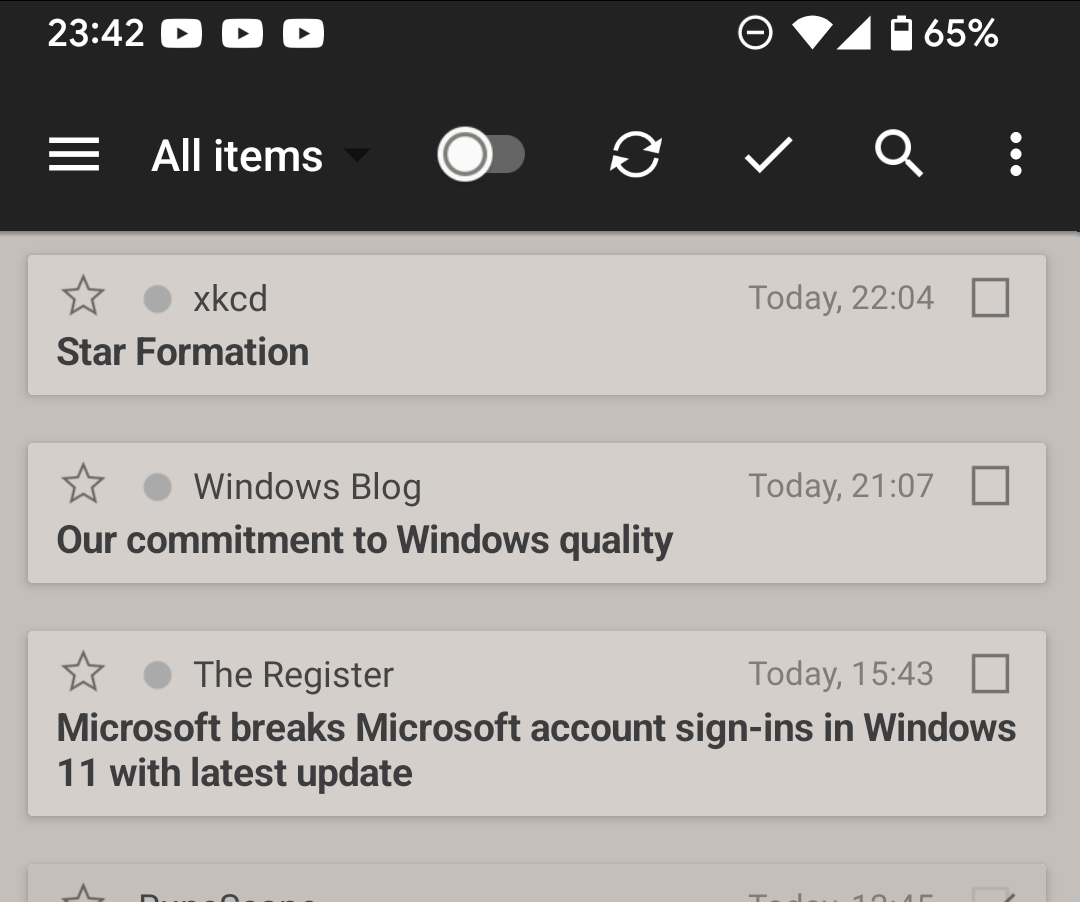Check the box for The Register item

pyautogui.click(x=990, y=674)
